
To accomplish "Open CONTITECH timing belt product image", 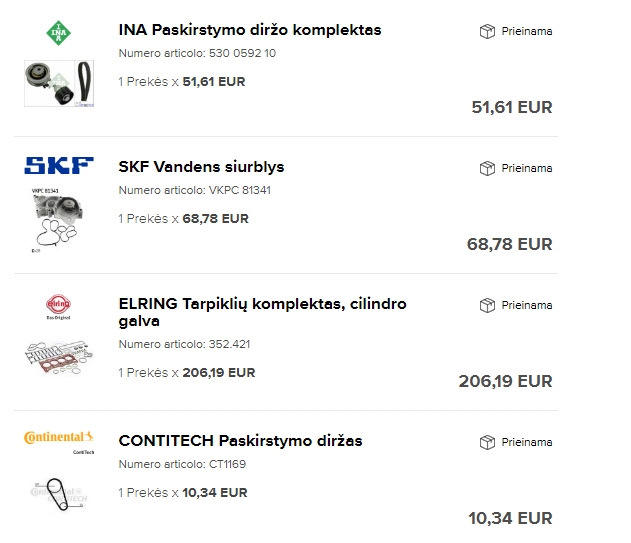I will (58, 492).
